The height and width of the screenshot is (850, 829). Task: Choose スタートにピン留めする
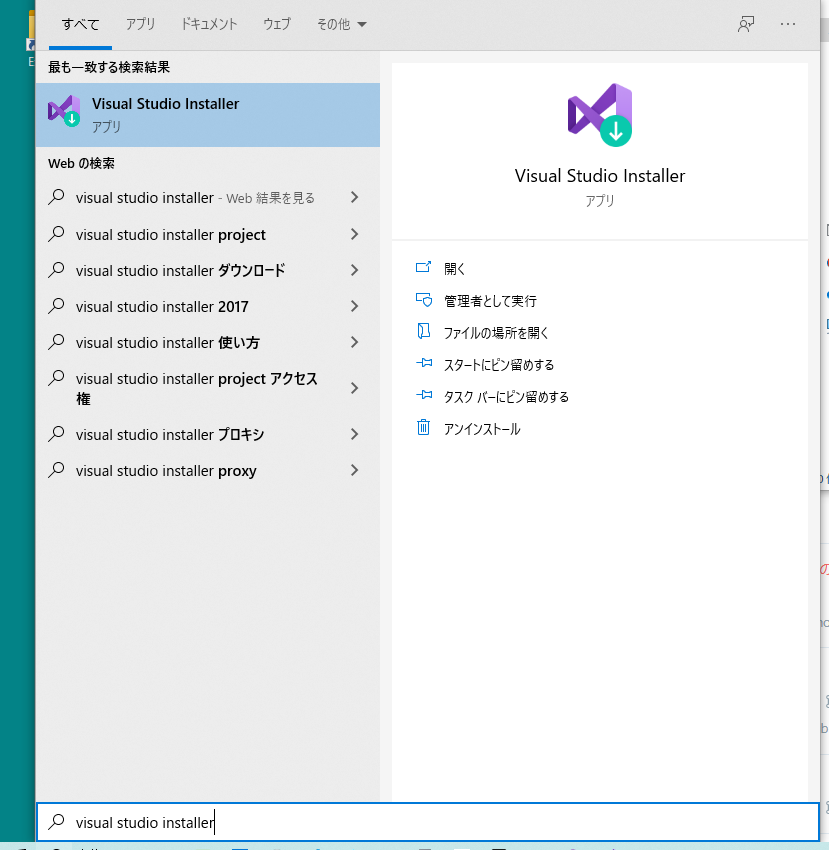click(499, 364)
